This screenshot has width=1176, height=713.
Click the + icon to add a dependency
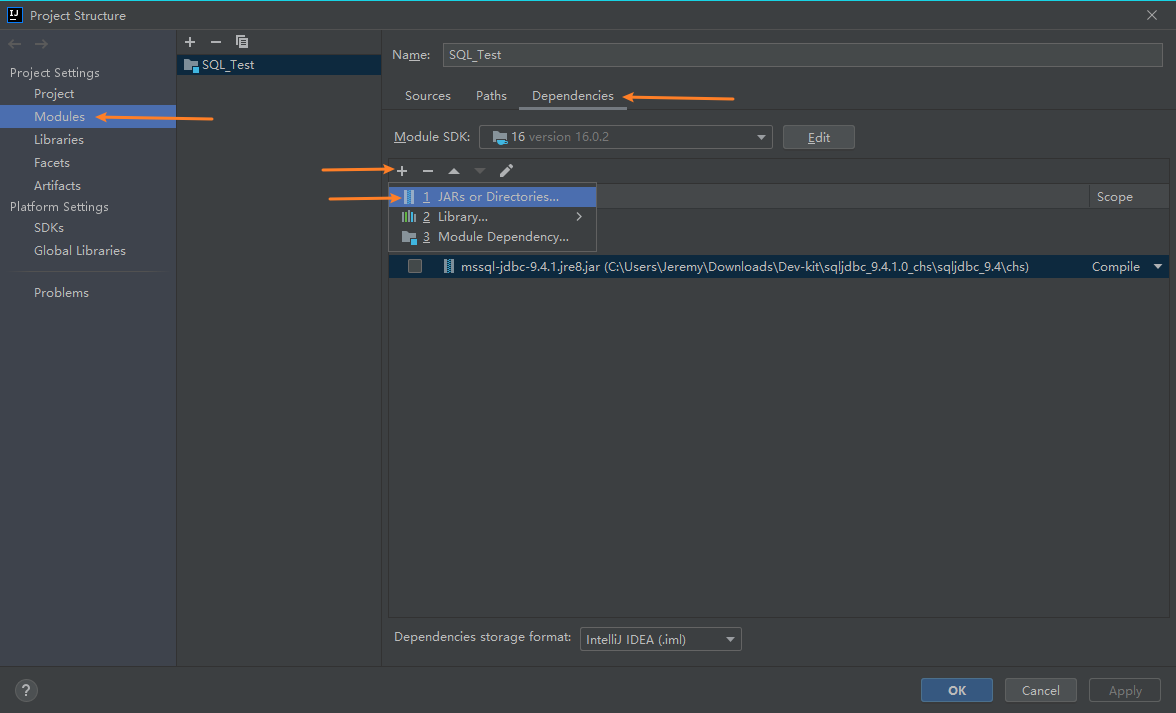point(401,171)
